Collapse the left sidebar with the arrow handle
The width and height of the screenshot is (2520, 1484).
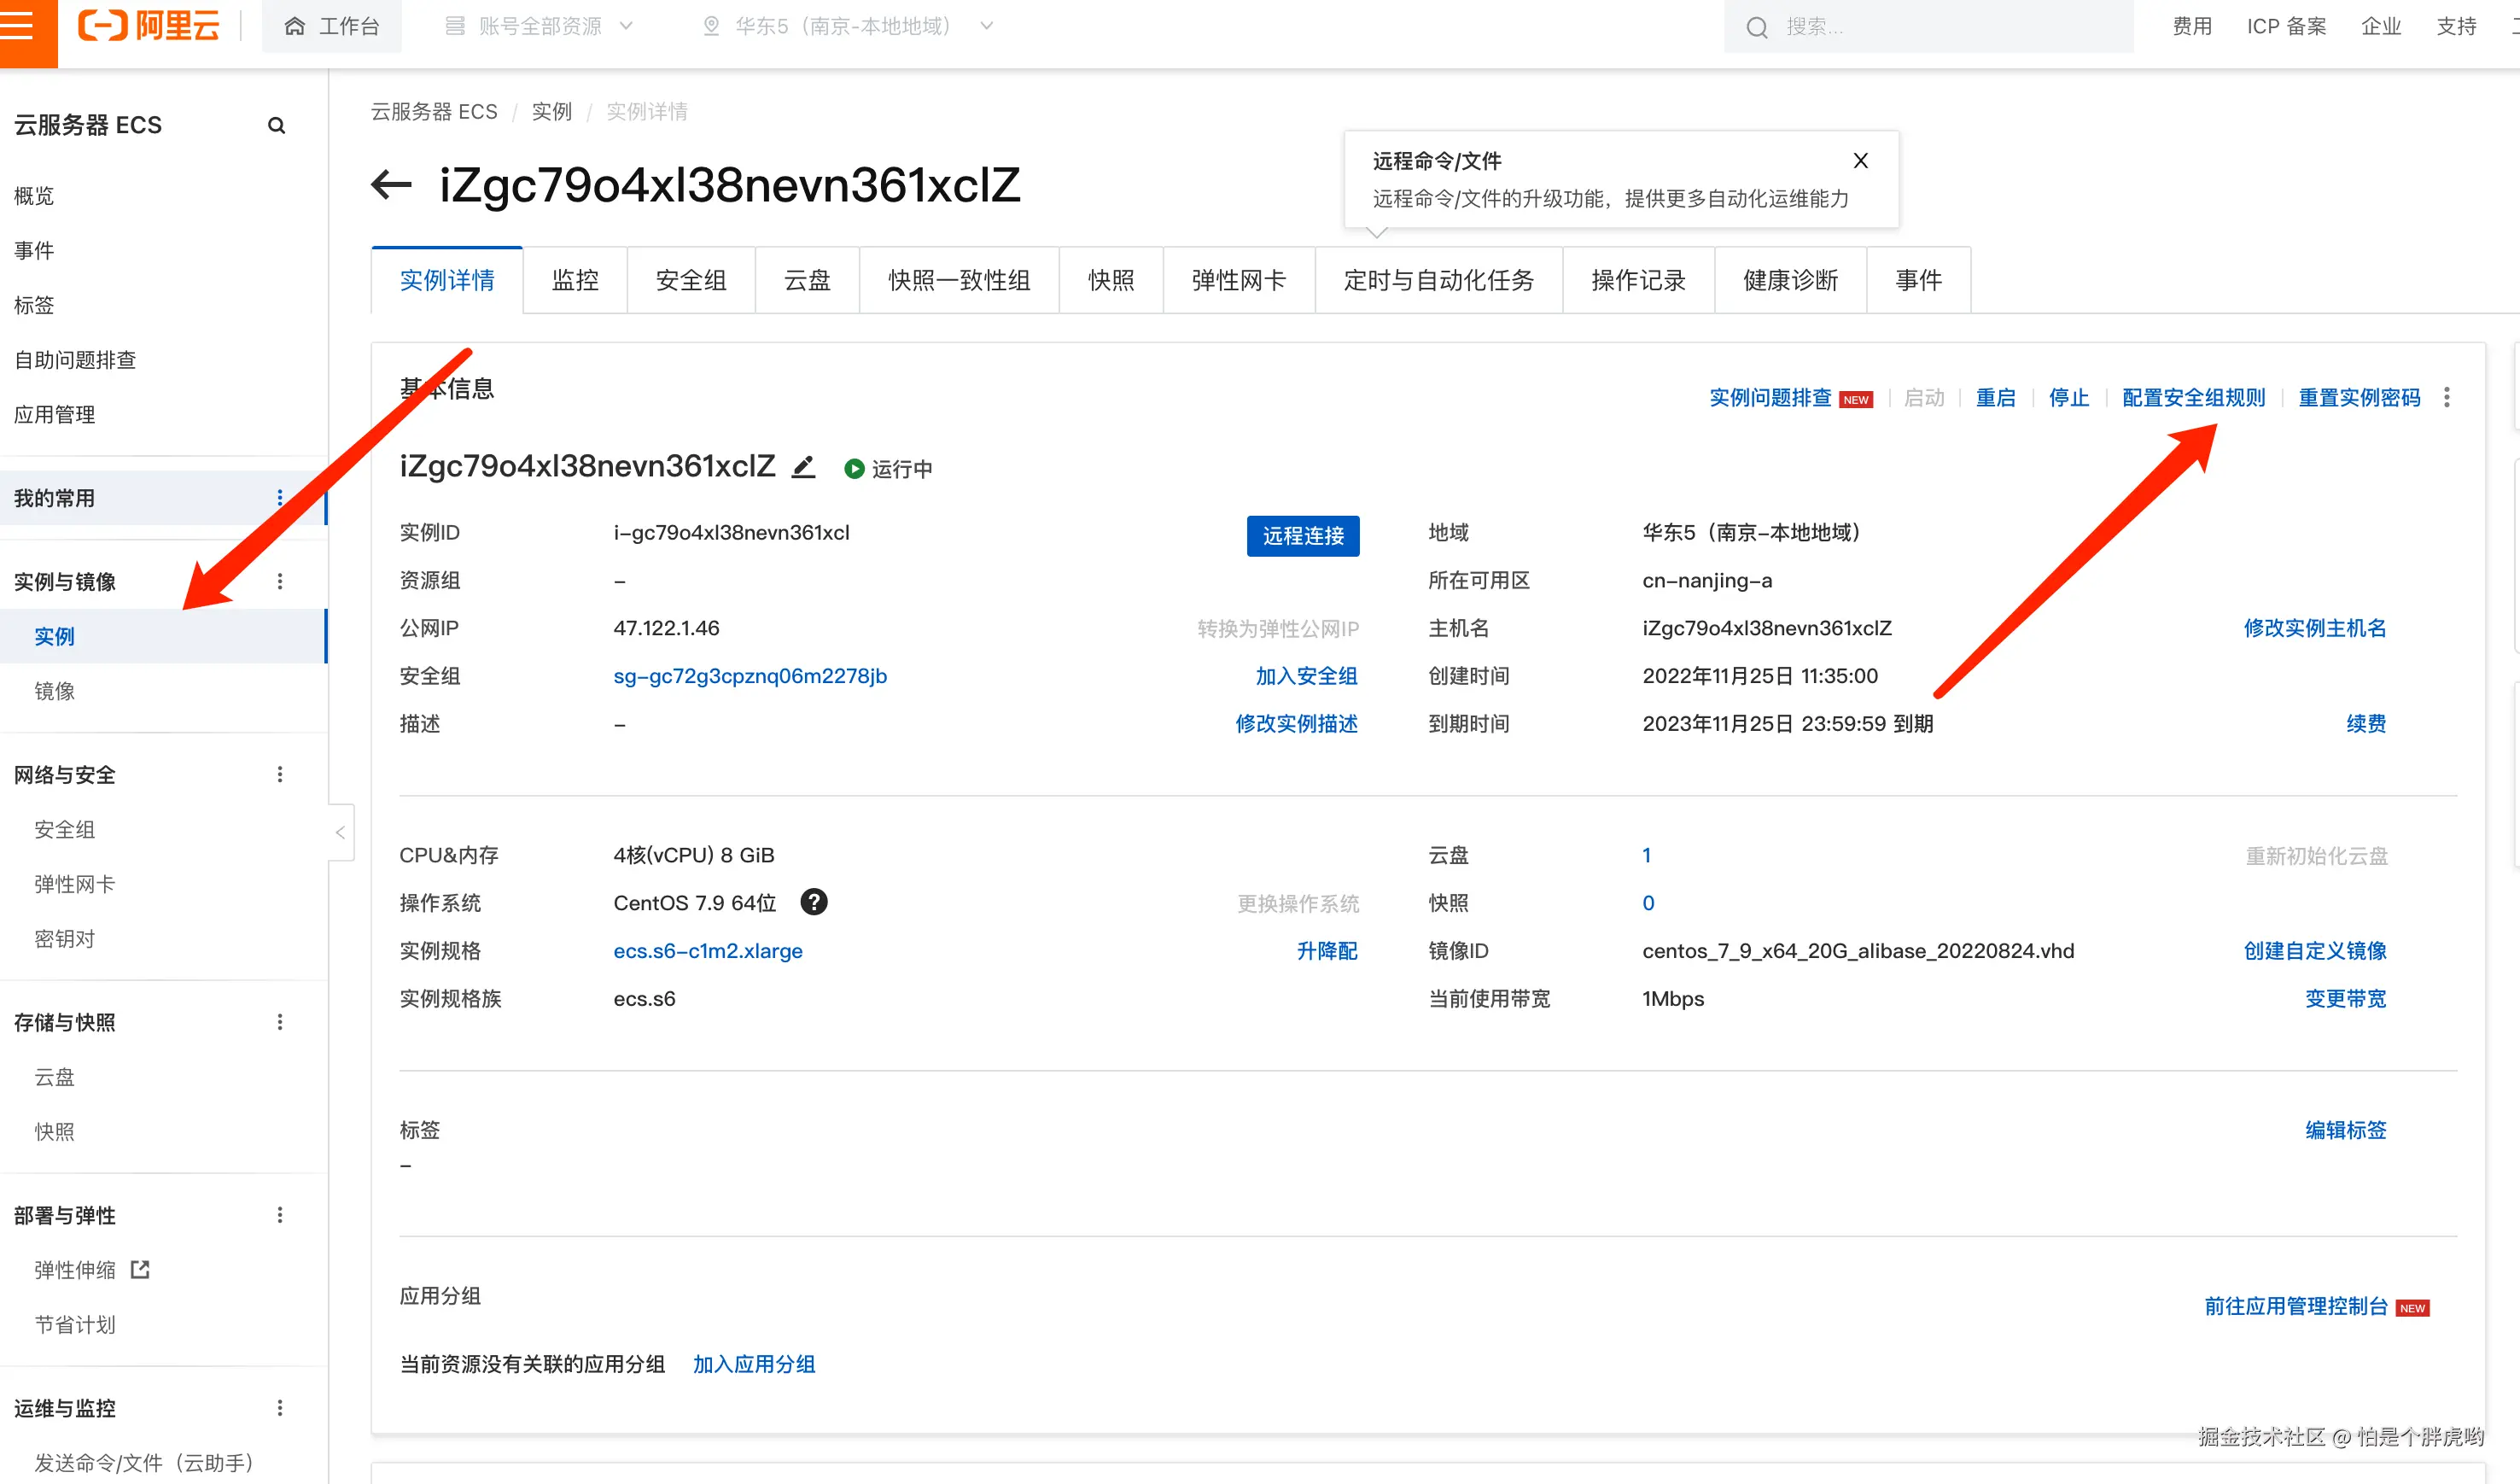tap(340, 832)
